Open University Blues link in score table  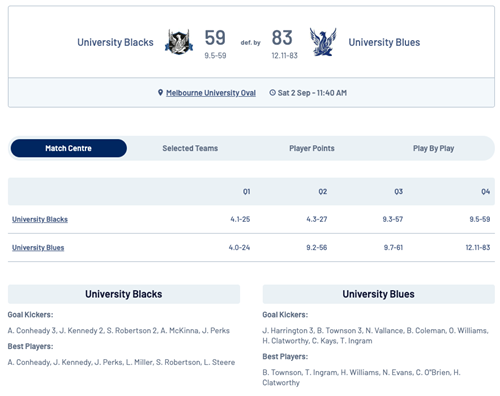coord(38,248)
